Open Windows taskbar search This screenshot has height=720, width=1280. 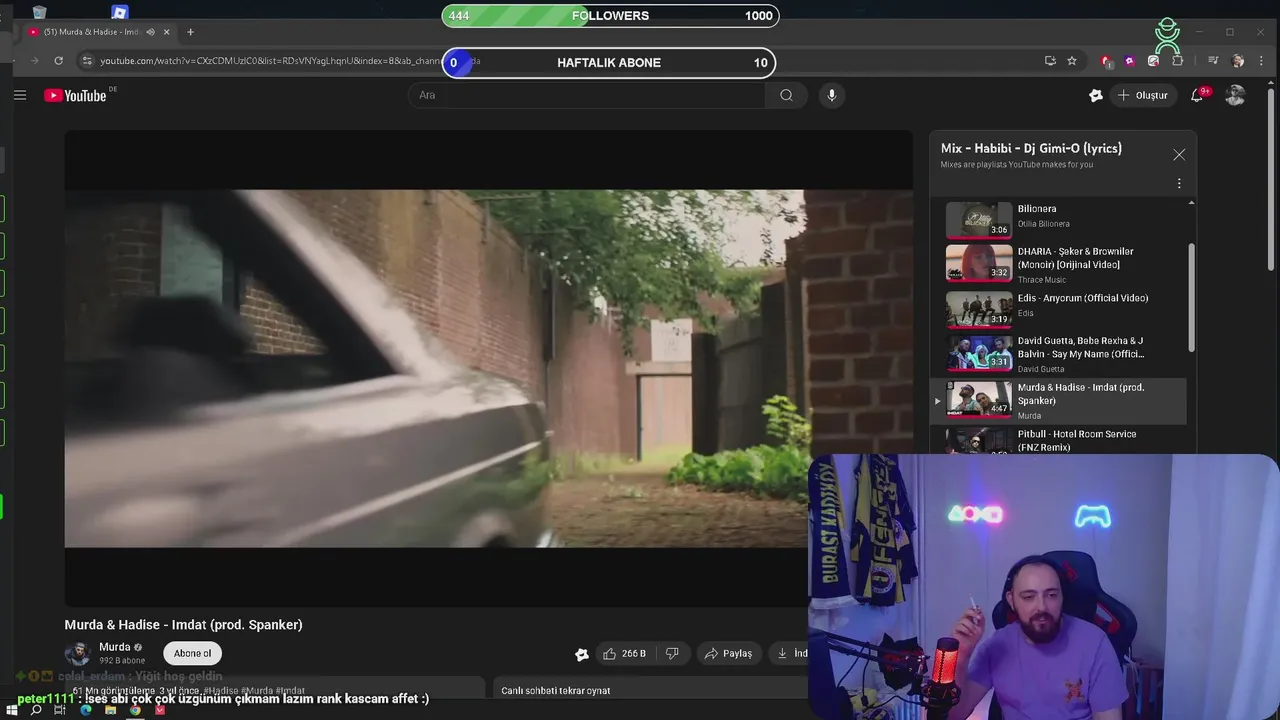tap(36, 710)
